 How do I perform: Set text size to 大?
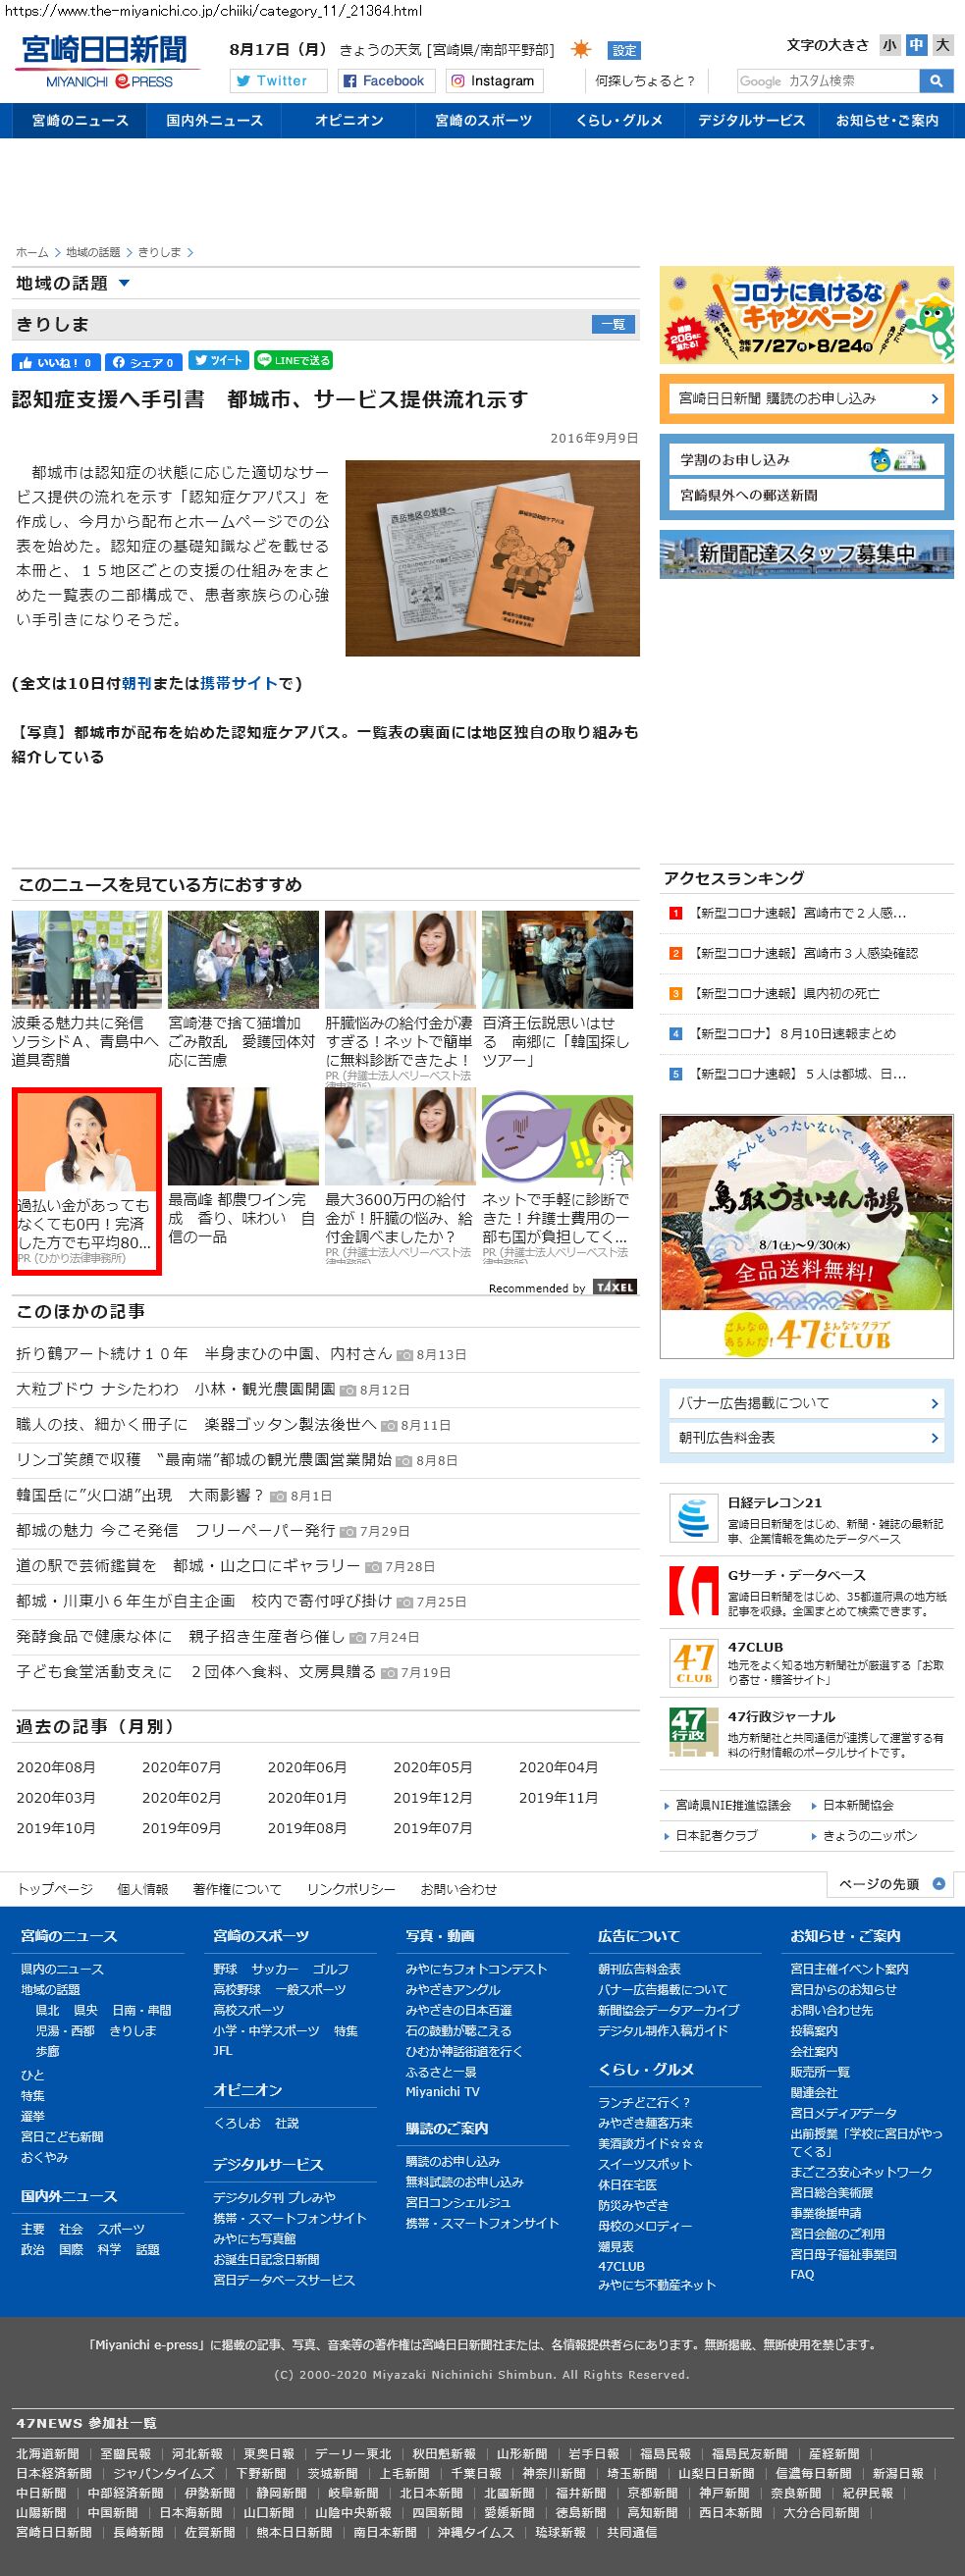pos(941,45)
